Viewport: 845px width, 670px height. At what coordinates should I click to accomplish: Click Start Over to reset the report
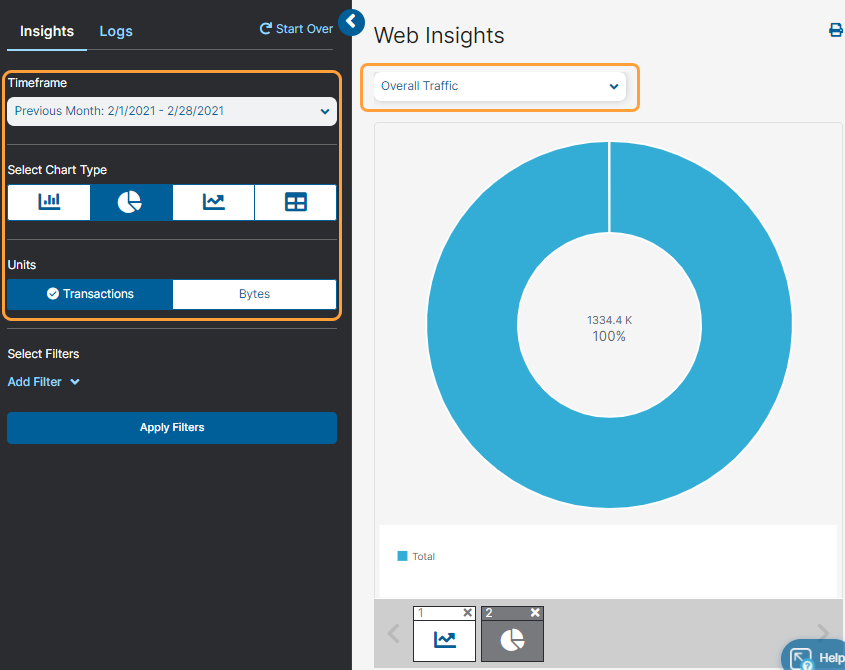[x=295, y=28]
